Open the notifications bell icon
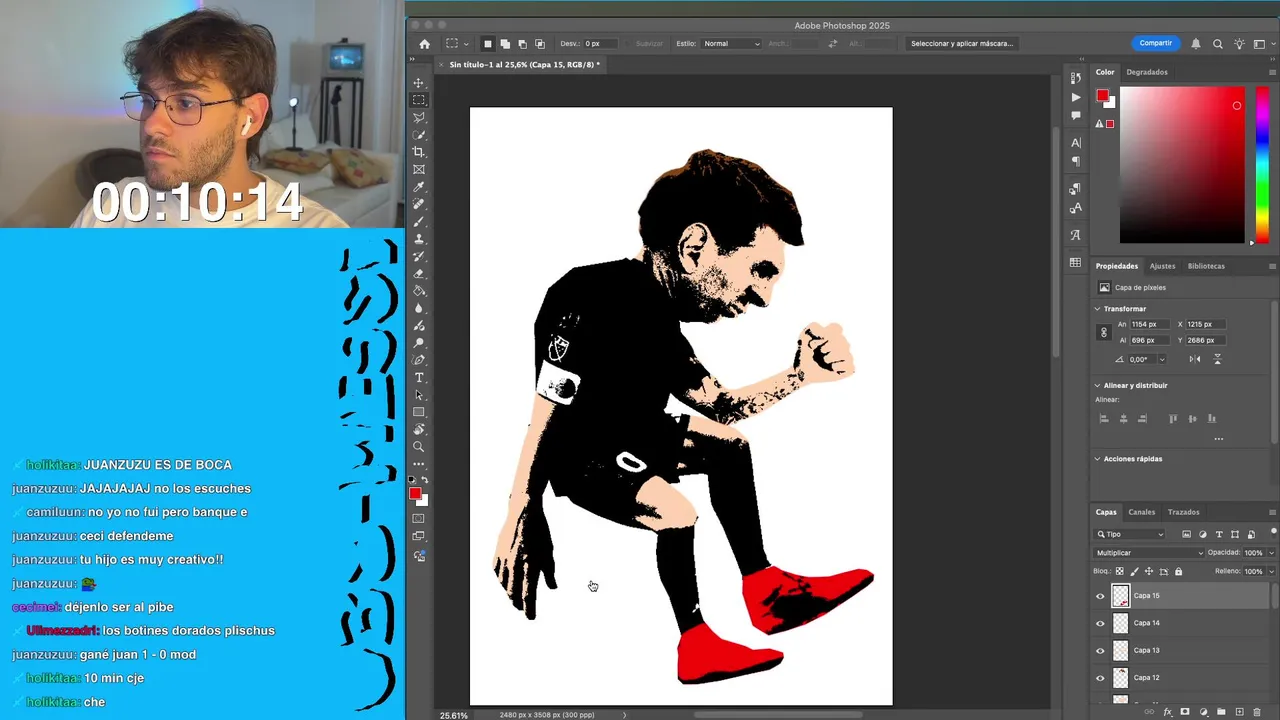Viewport: 1280px width, 720px height. [1196, 44]
